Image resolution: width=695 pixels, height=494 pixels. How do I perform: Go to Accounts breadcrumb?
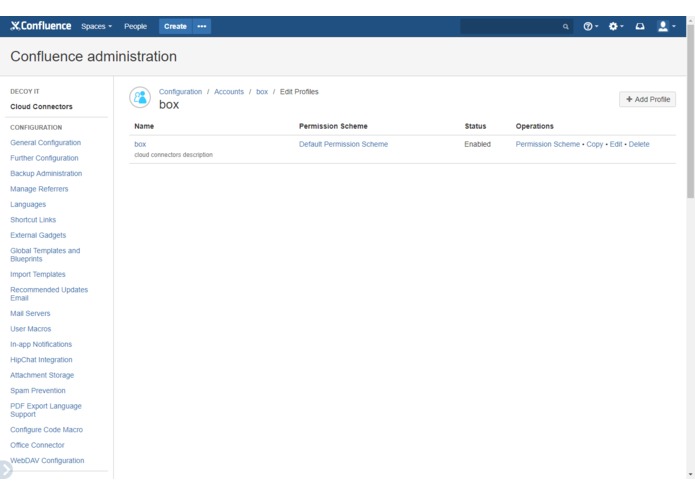pos(229,92)
